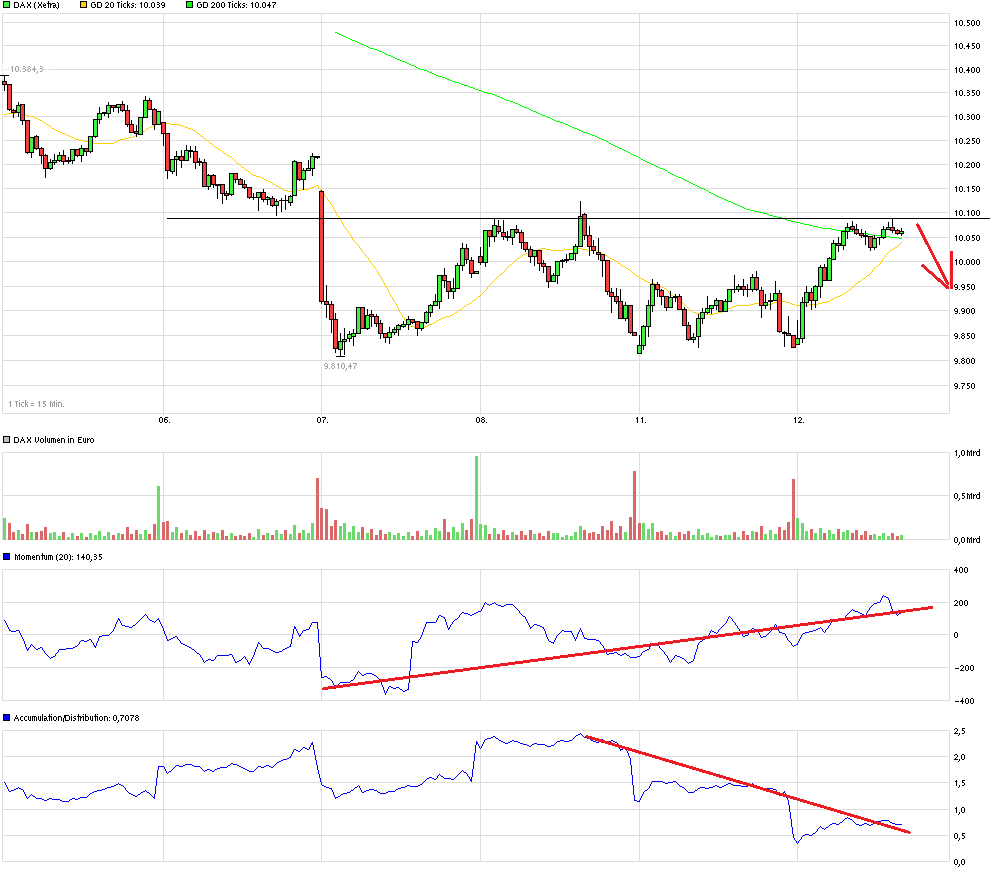
Task: Click the 'Momentum (20): 140,35' title
Action: (58, 557)
